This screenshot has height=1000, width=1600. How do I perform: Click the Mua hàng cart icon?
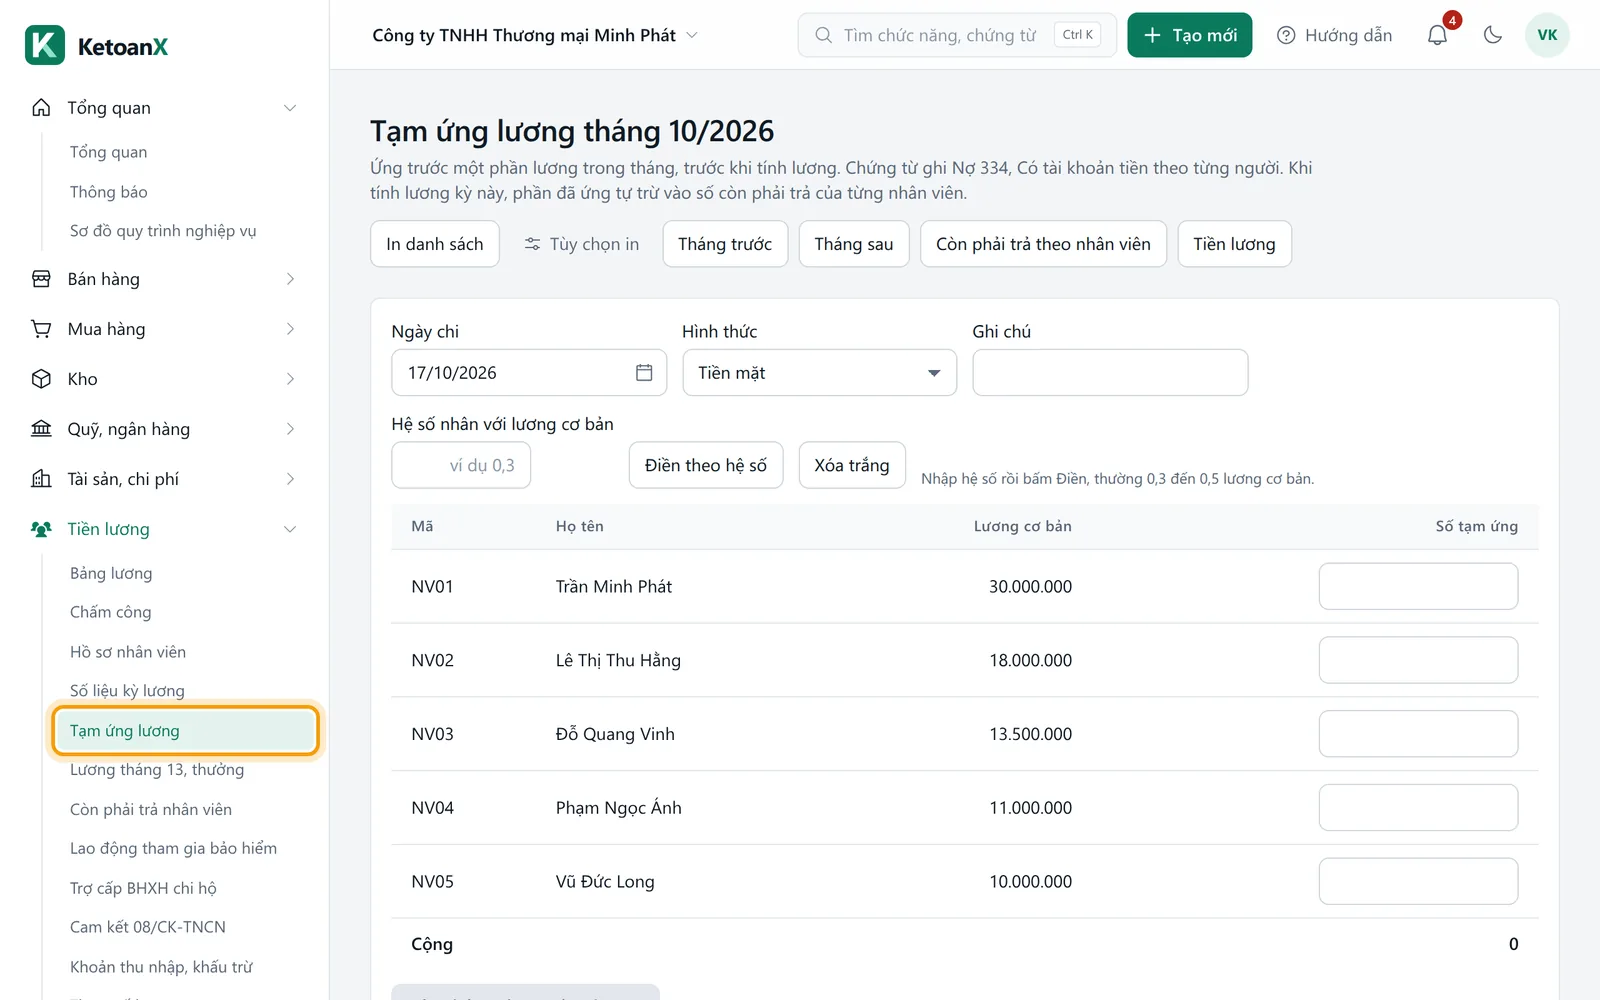(41, 329)
